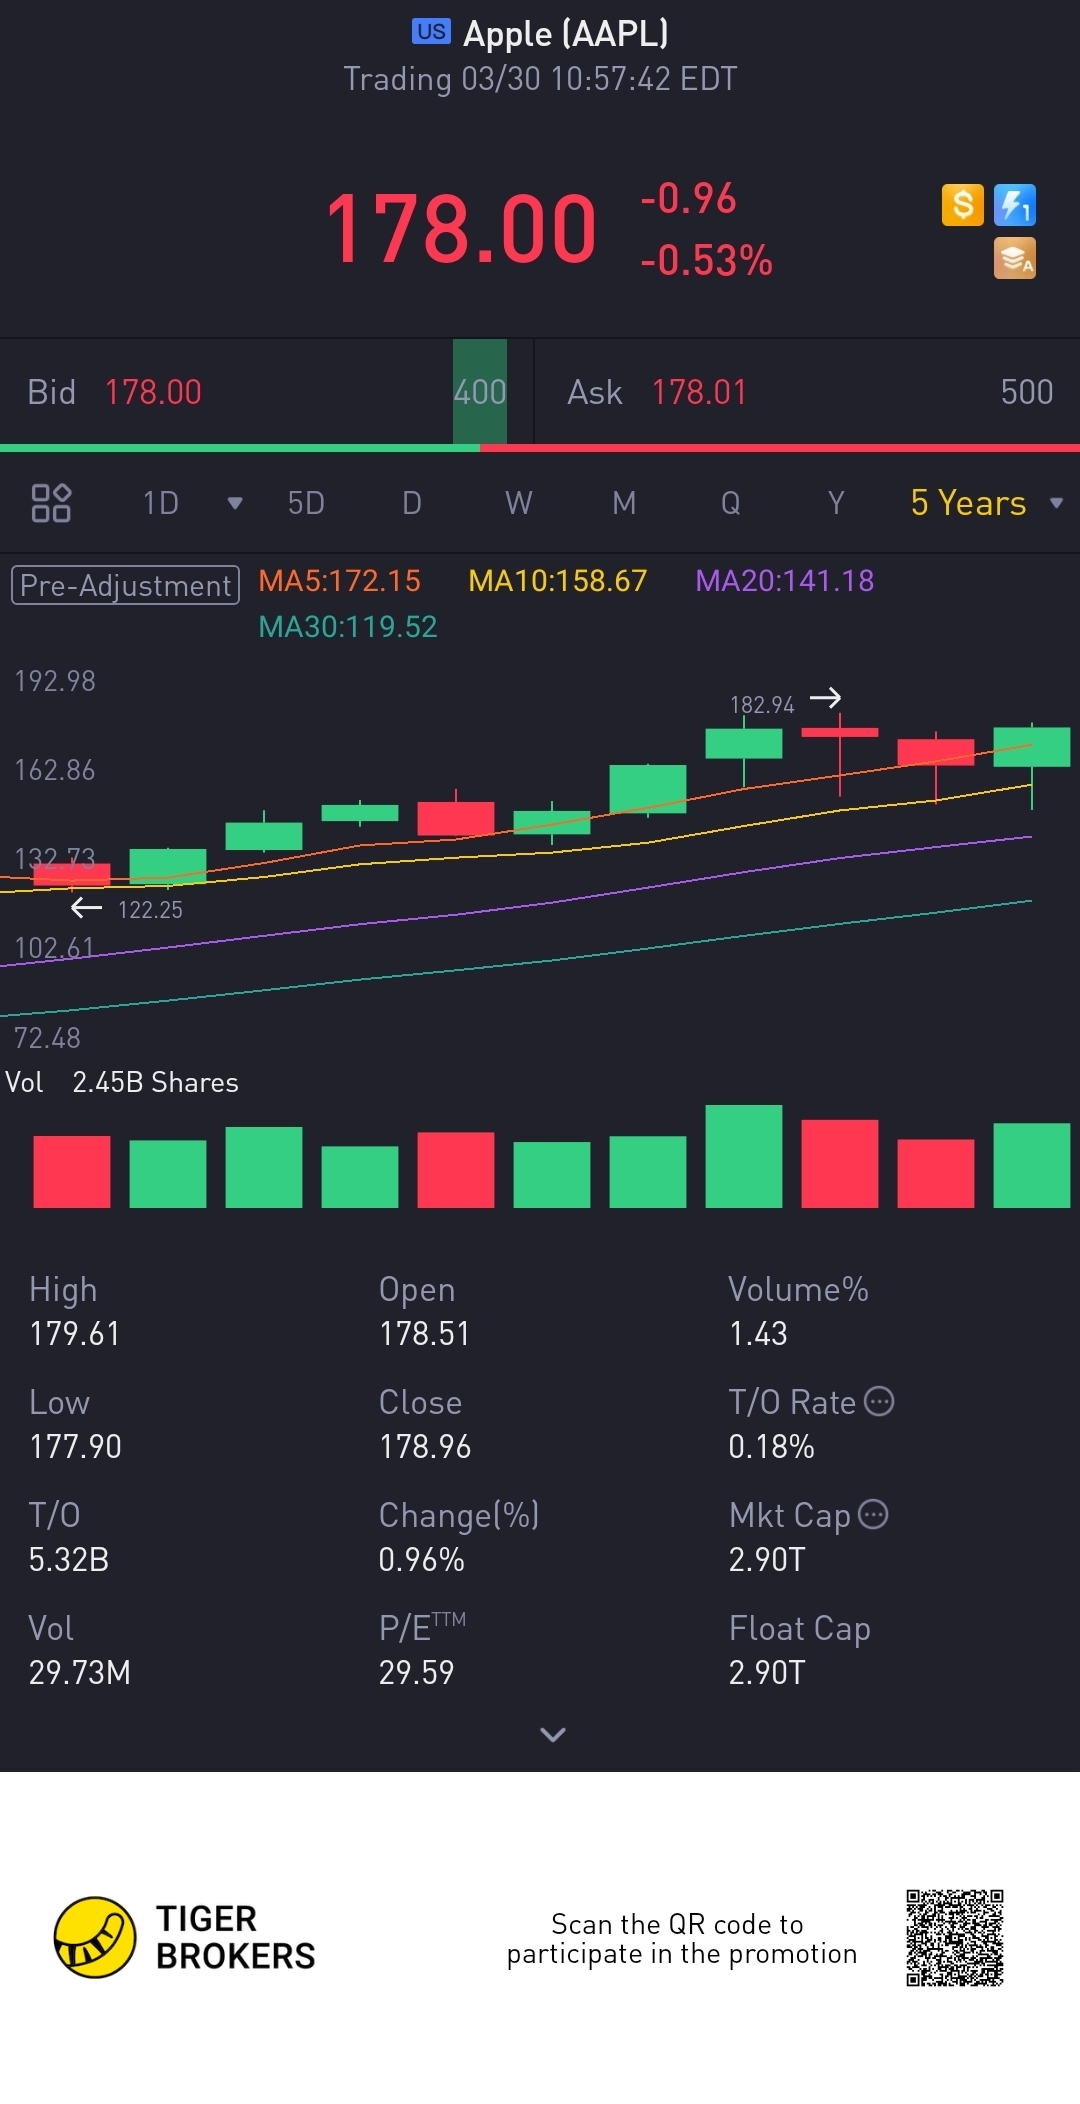1080x2104 pixels.
Task: Tap the US market flag badge
Action: point(431,32)
